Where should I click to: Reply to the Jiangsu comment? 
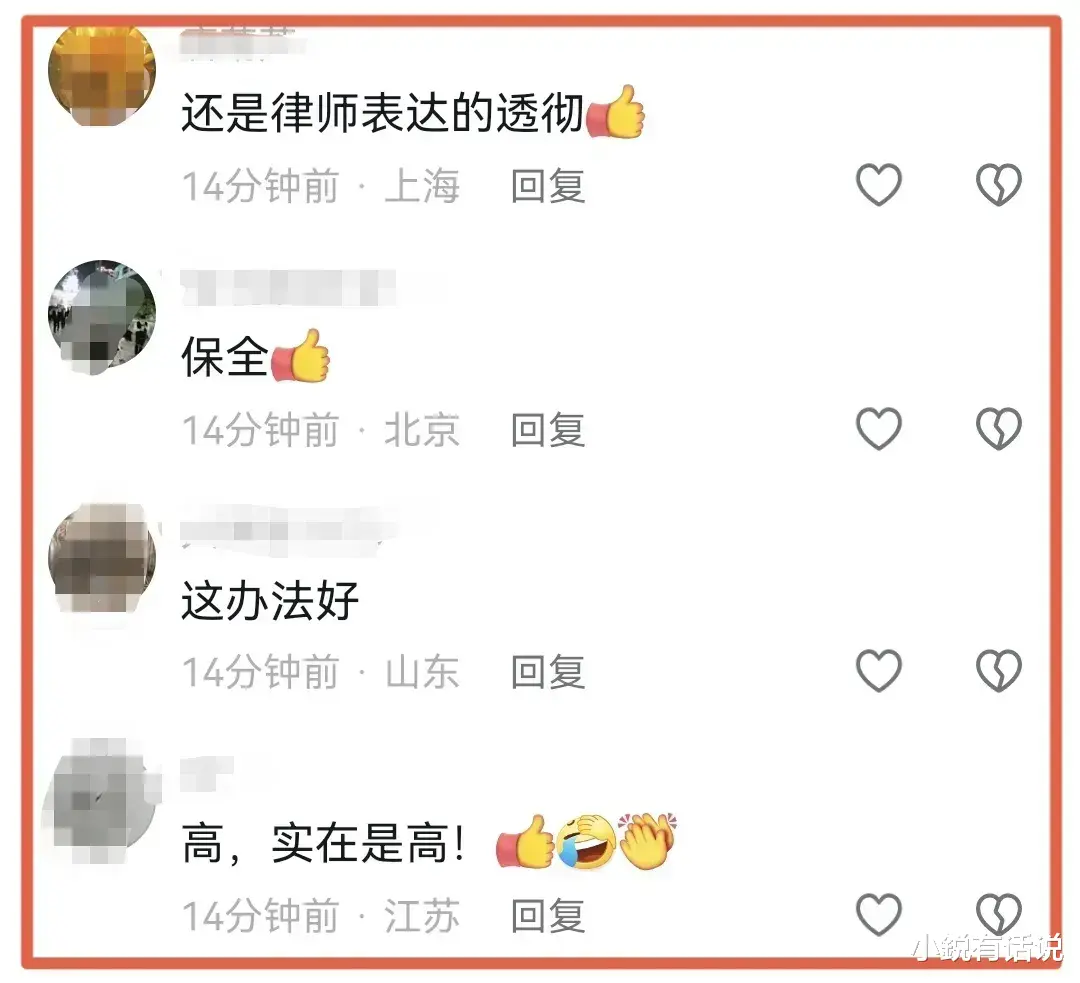[548, 915]
